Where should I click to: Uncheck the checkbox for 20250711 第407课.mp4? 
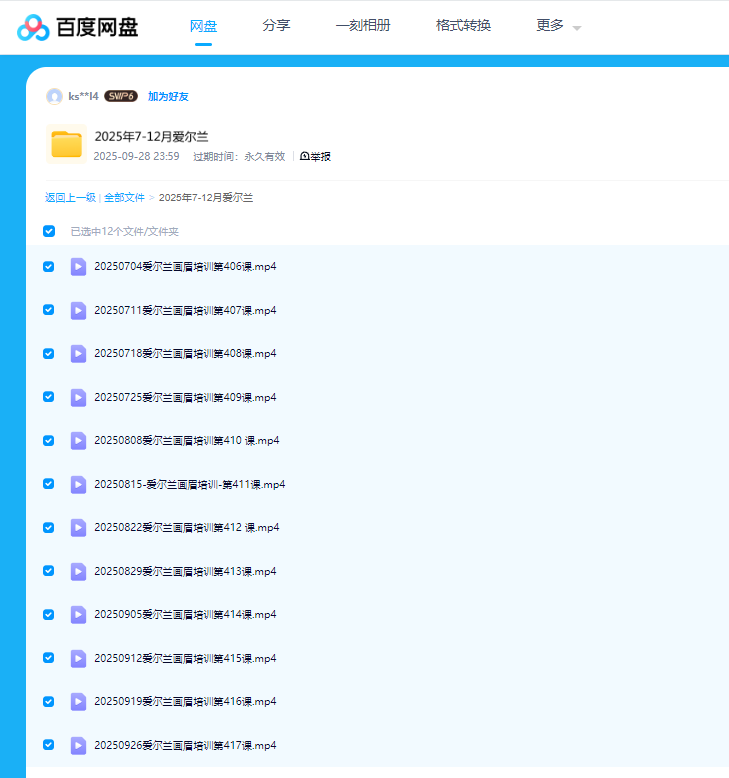click(x=49, y=310)
